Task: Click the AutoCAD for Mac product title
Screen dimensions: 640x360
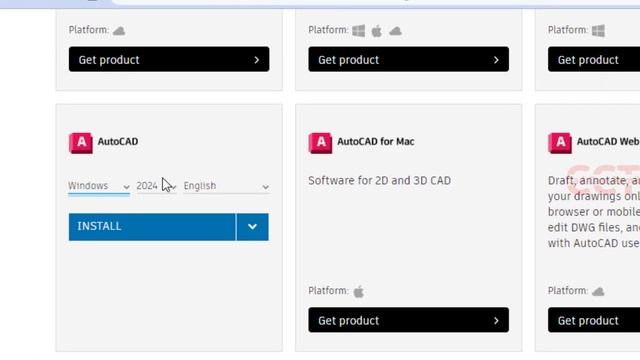Action: 376,142
